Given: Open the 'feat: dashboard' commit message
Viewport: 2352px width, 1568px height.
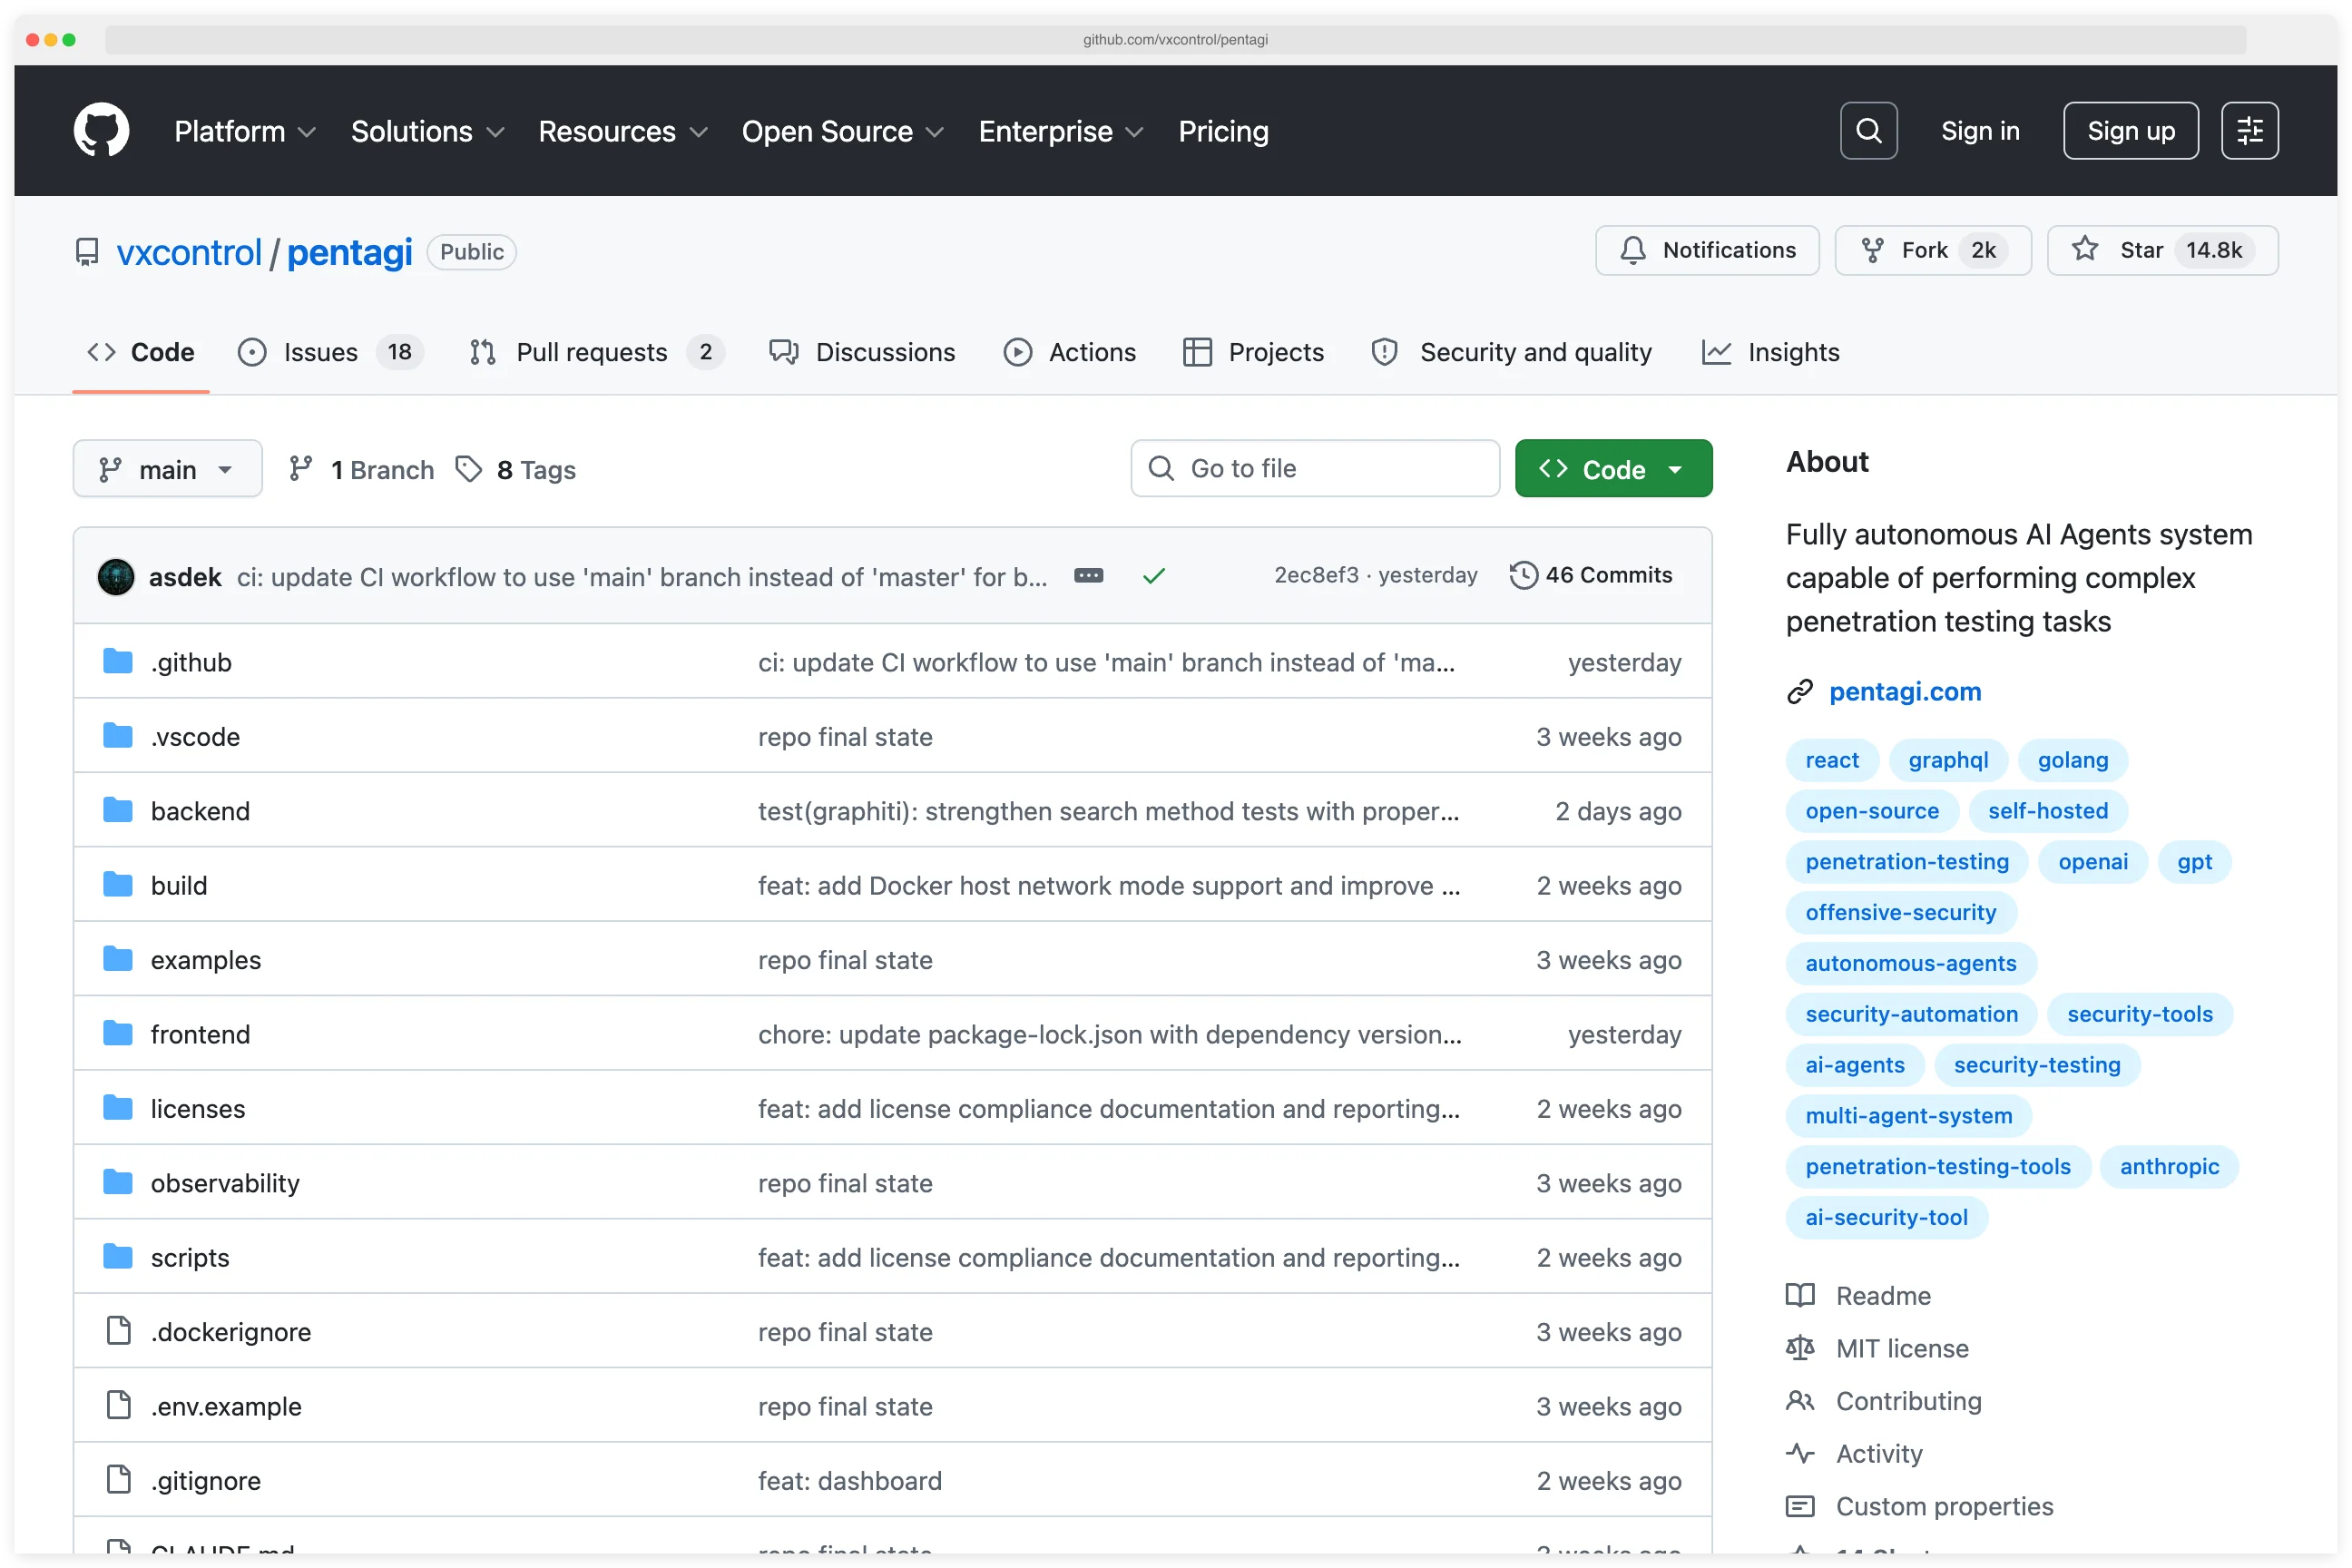Looking at the screenshot, I should click(x=849, y=1481).
